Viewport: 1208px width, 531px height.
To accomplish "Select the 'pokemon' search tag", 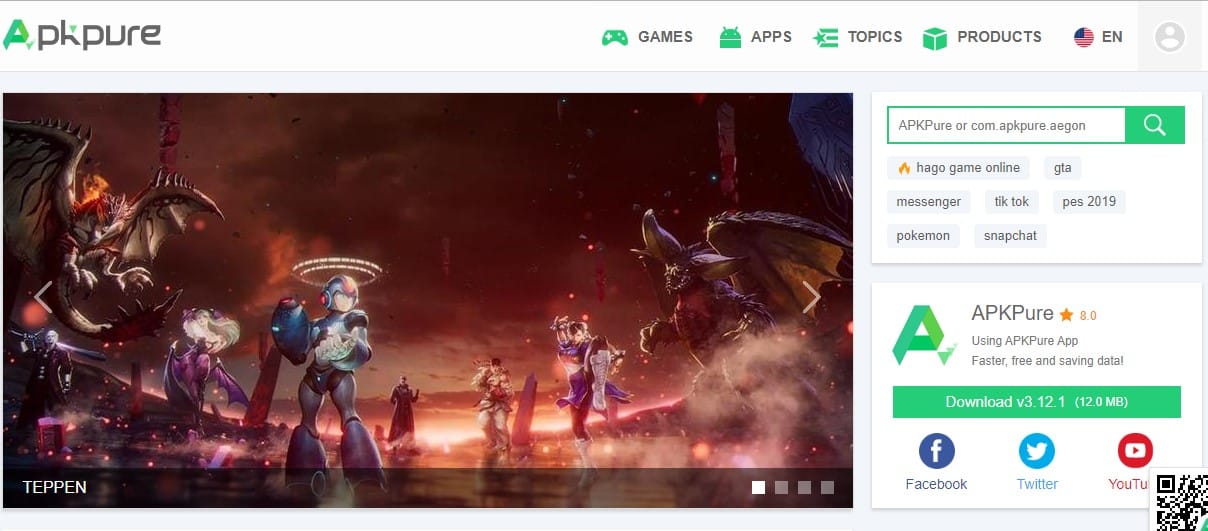I will click(923, 236).
